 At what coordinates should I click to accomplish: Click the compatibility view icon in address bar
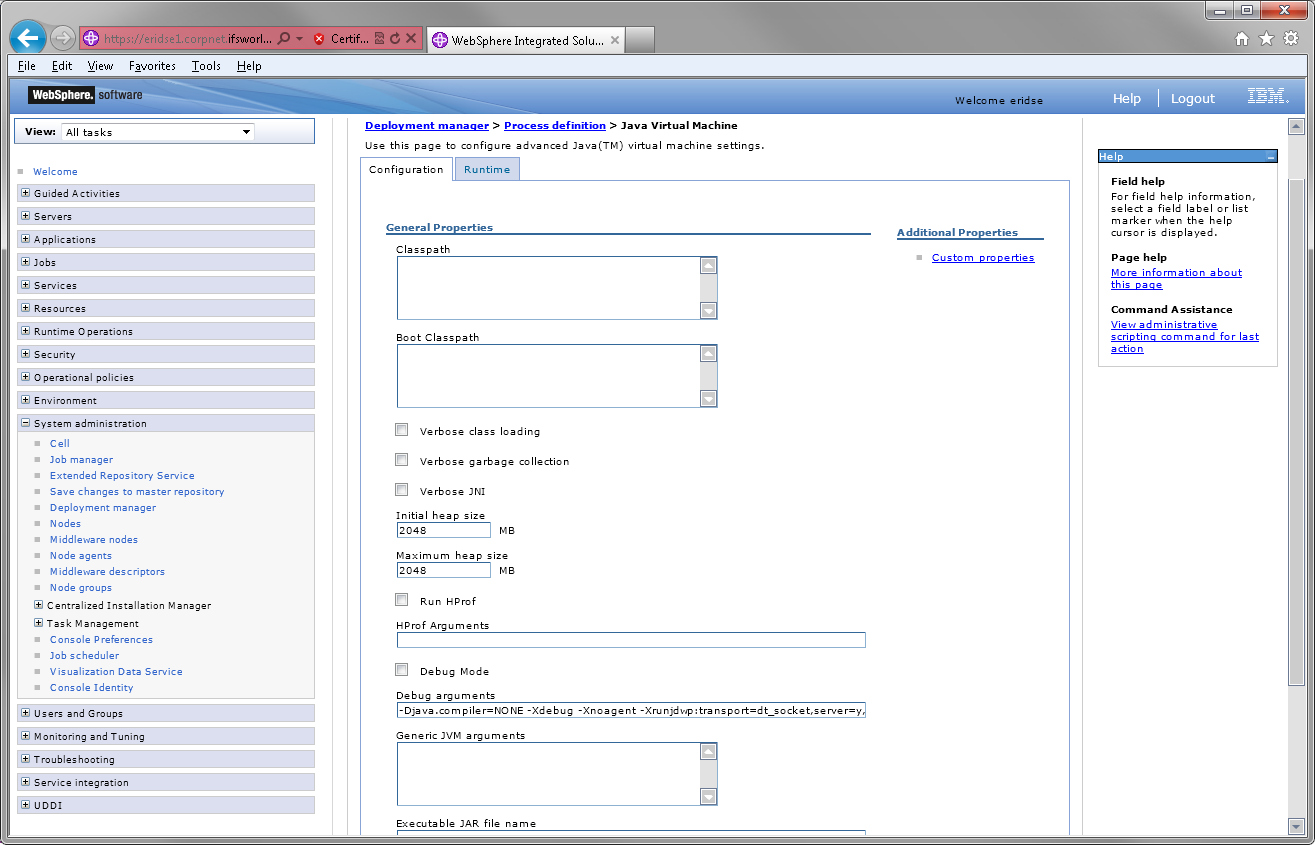point(380,39)
